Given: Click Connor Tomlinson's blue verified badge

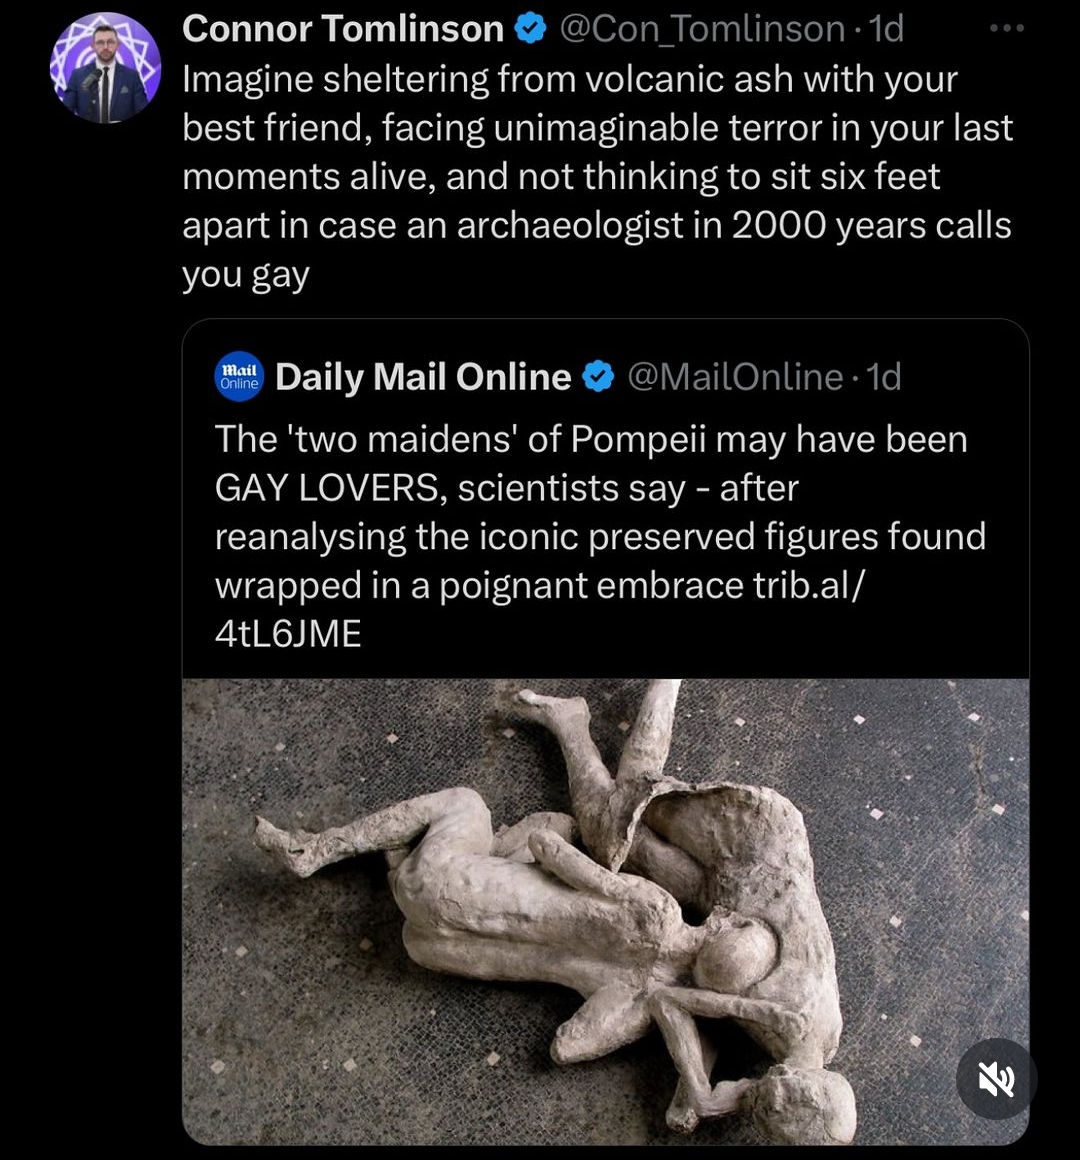Looking at the screenshot, I should [530, 30].
